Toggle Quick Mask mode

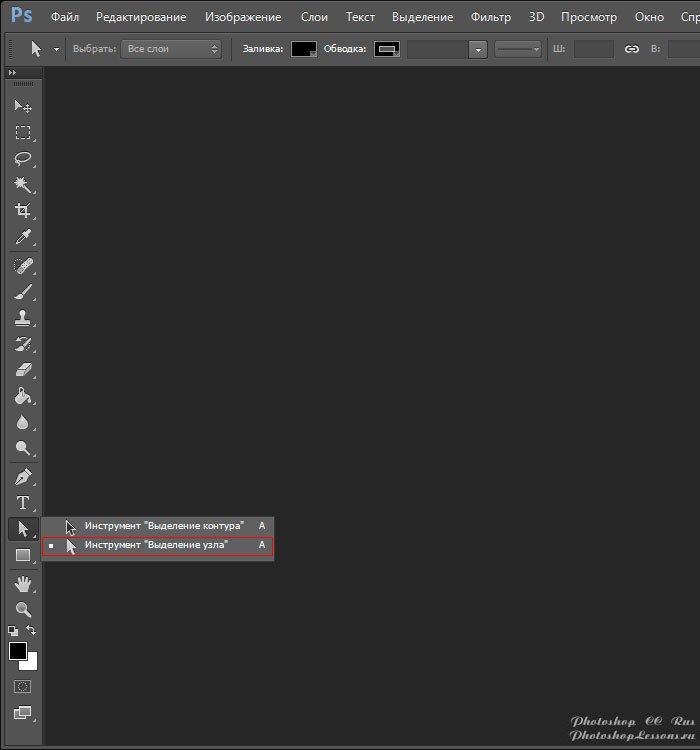click(x=22, y=687)
